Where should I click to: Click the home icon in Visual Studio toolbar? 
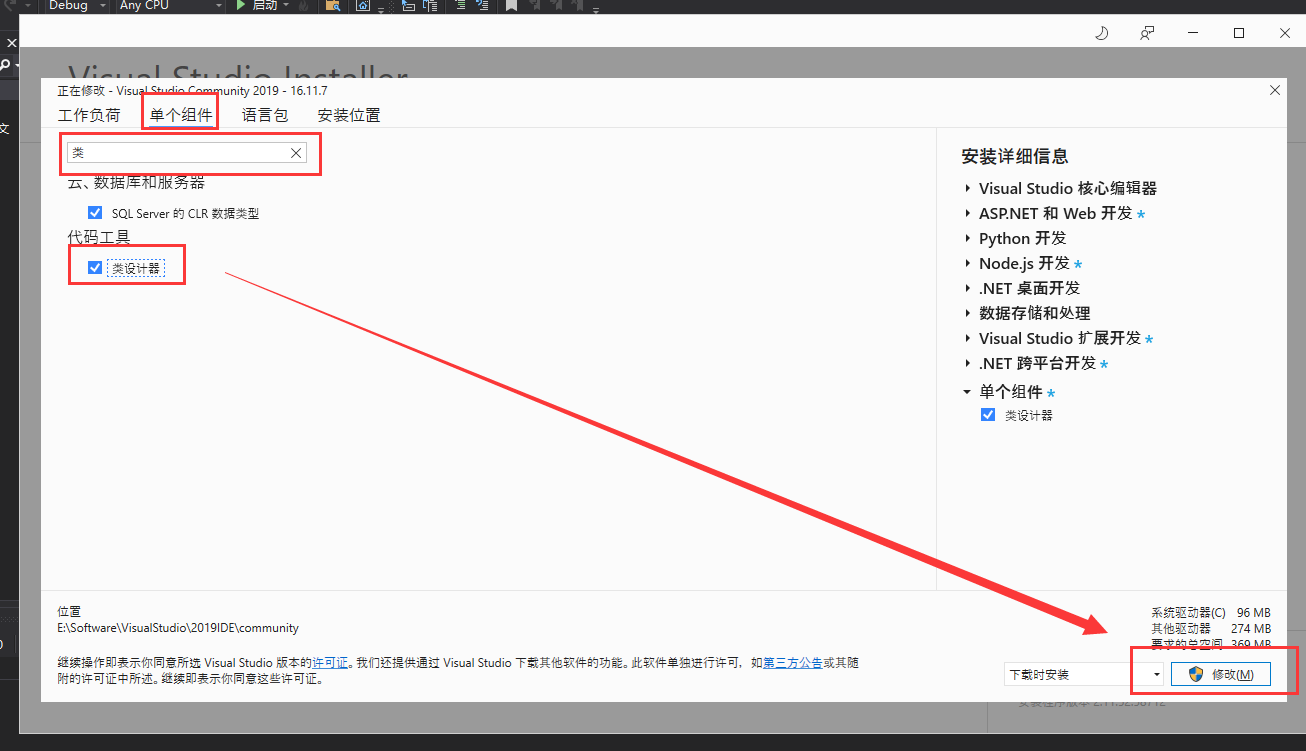(x=363, y=6)
